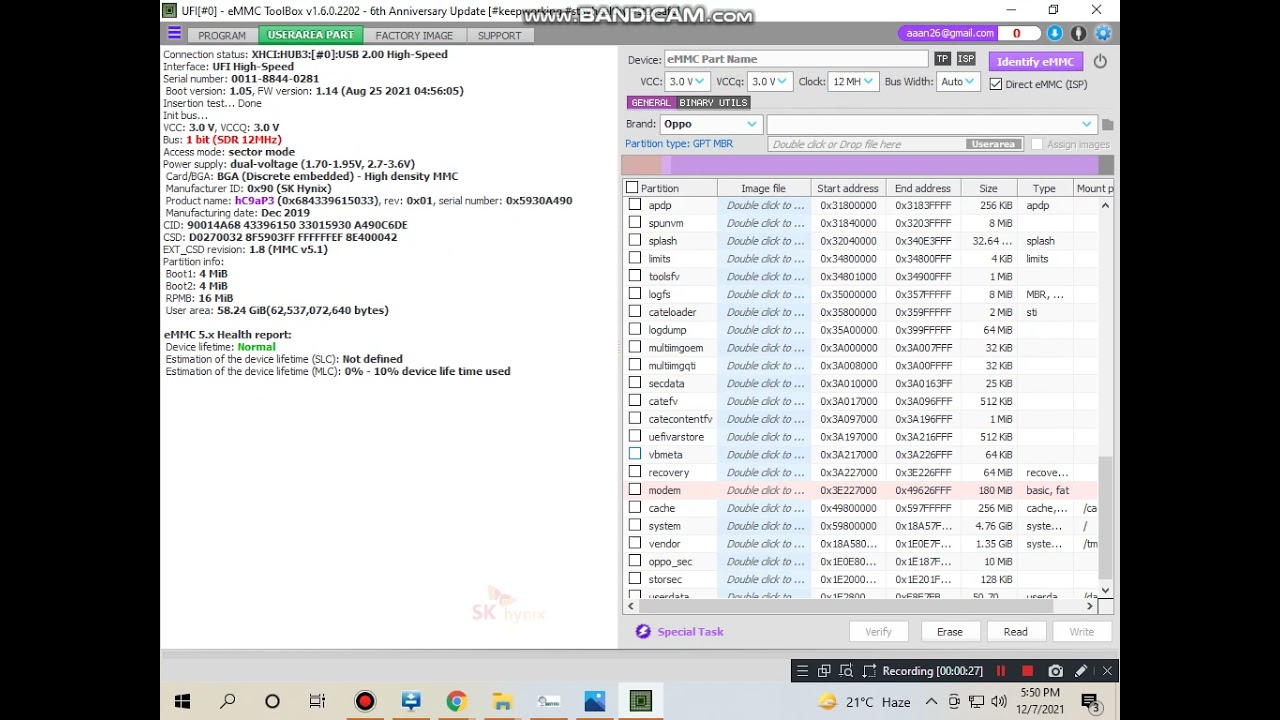The height and width of the screenshot is (720, 1280).
Task: Pause the Bandicam recording
Action: pyautogui.click(x=1001, y=671)
